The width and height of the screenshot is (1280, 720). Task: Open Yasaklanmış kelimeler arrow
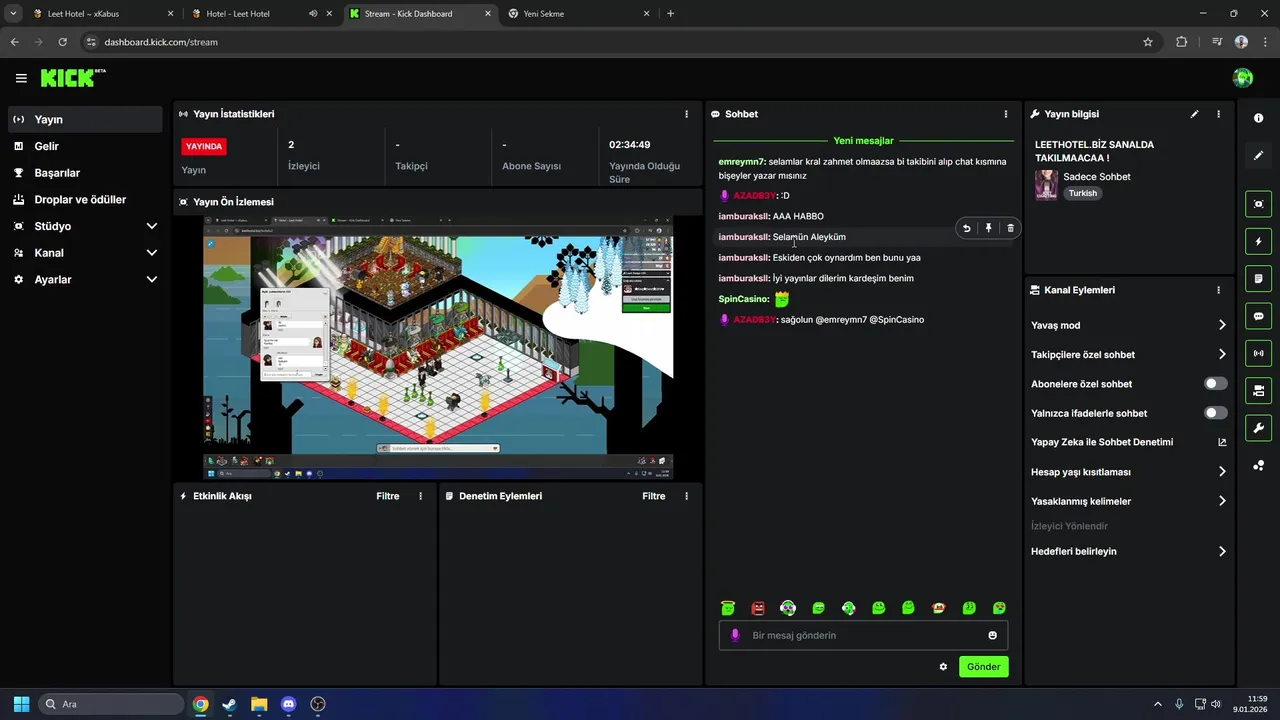click(x=1222, y=501)
